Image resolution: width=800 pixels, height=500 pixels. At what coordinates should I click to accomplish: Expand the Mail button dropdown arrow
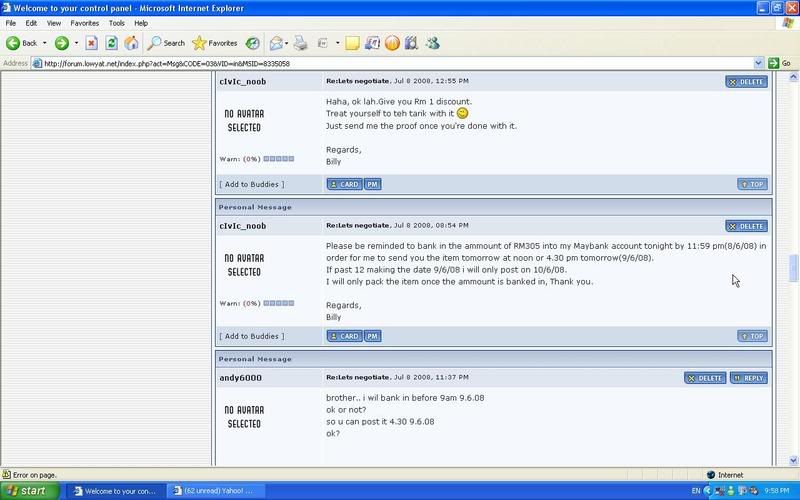pos(287,43)
